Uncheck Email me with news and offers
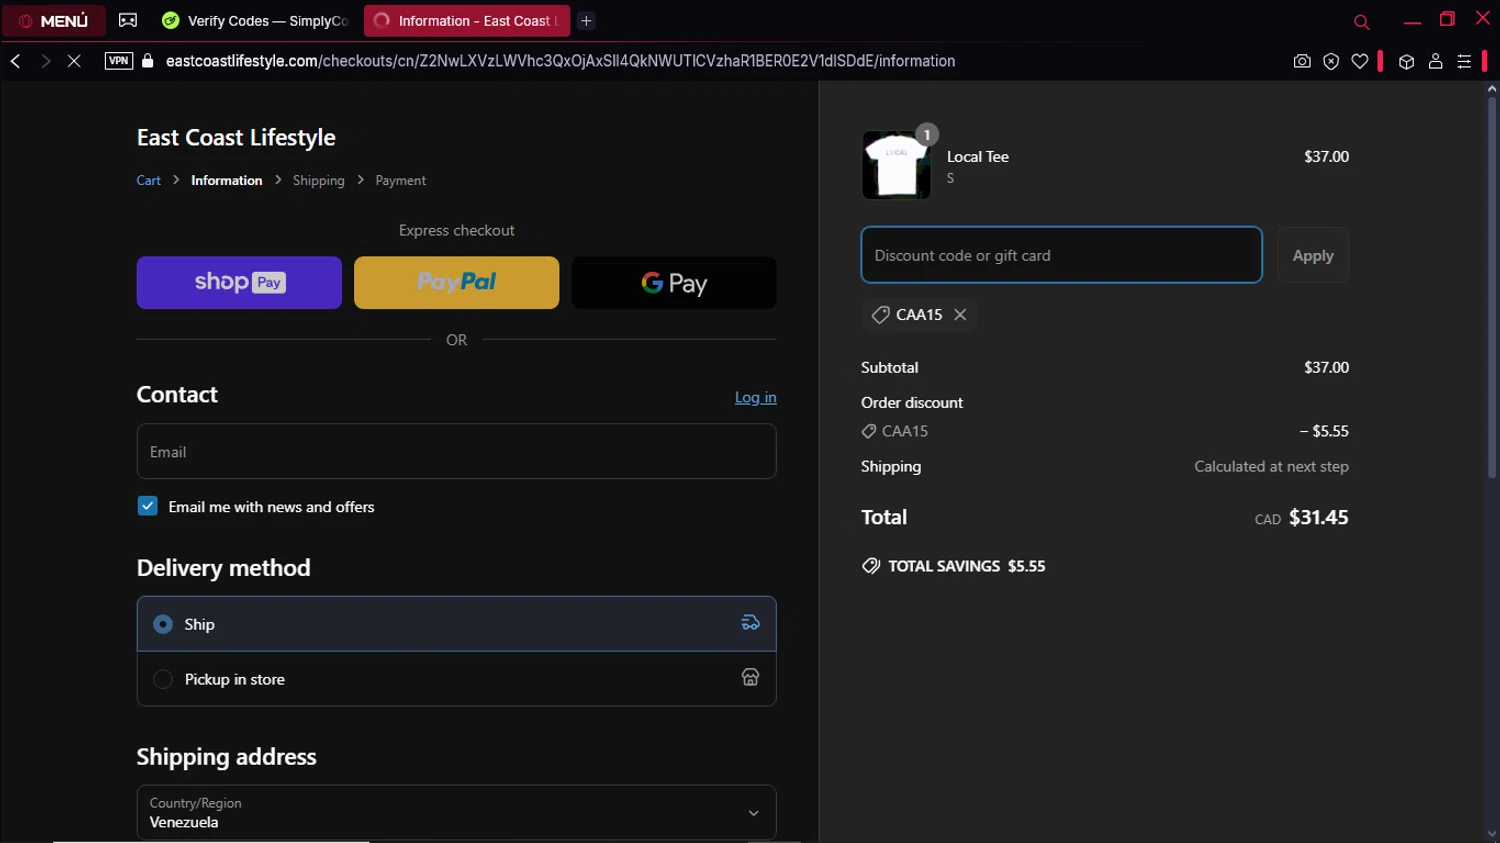The image size is (1500, 843). click(147, 506)
